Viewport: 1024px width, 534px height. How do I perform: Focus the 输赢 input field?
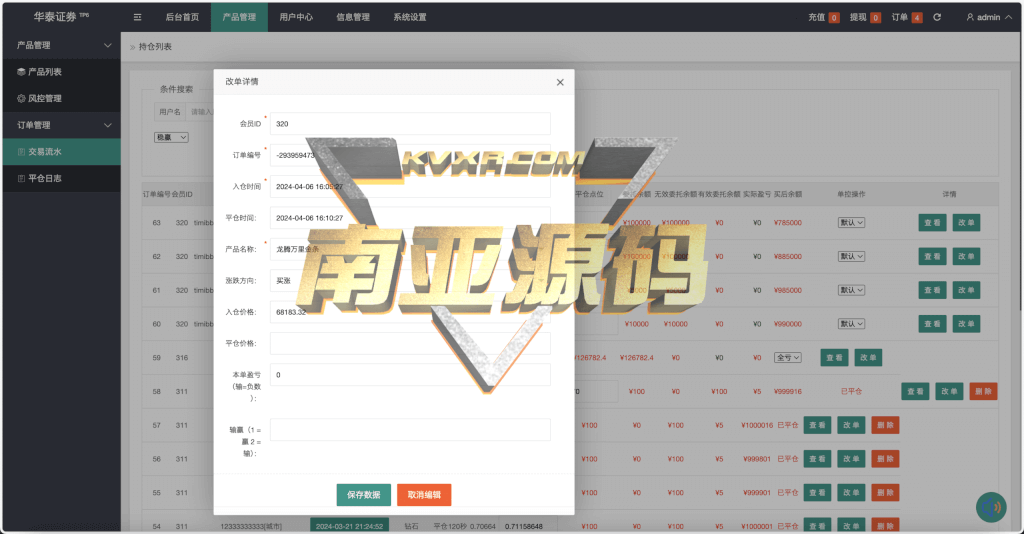click(410, 430)
